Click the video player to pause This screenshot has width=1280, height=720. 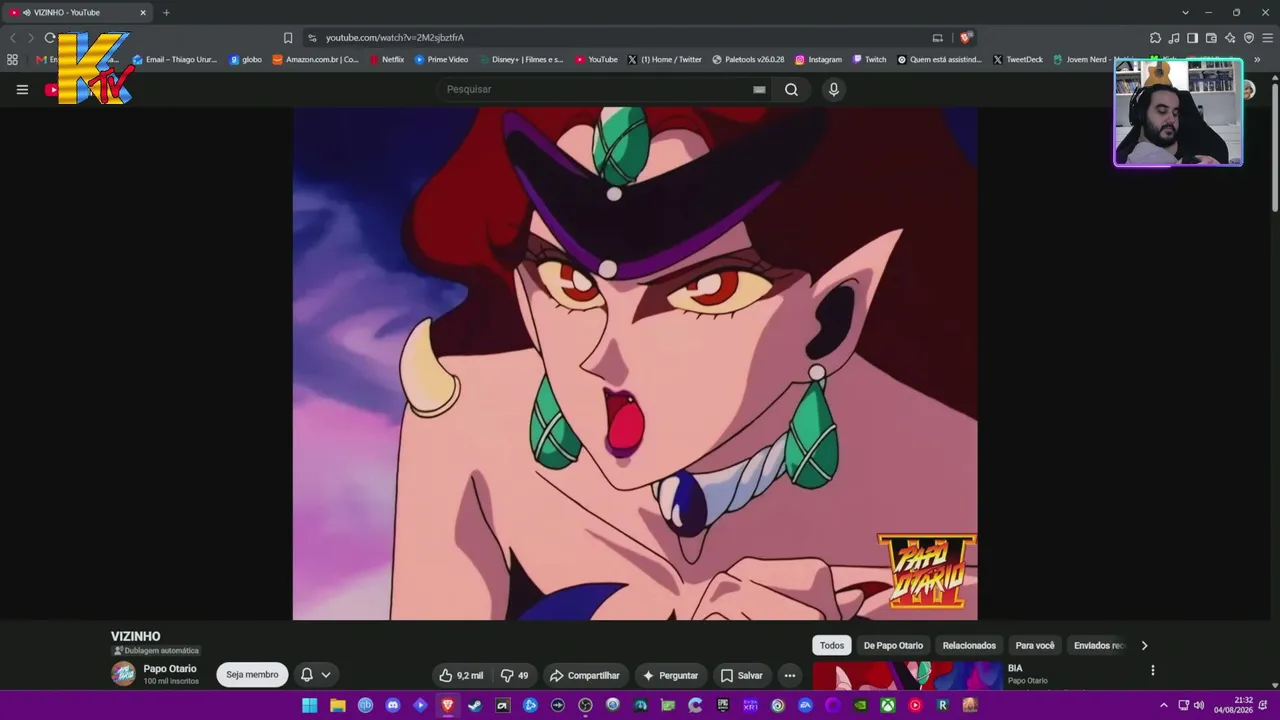tap(635, 364)
